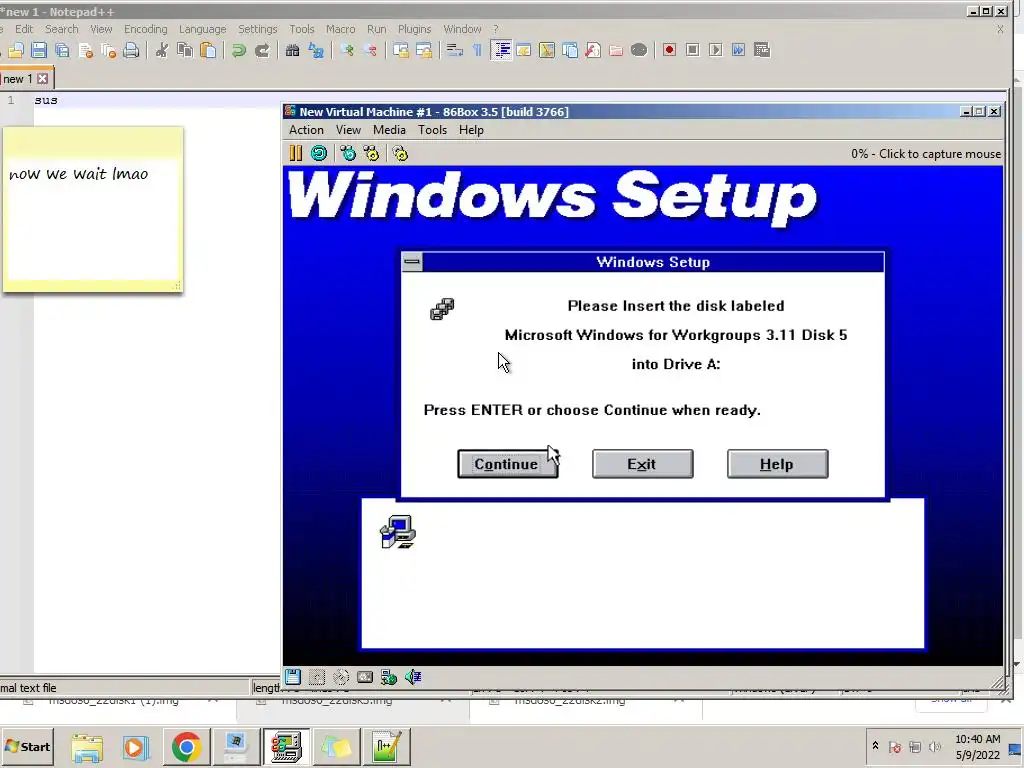Click Exit button in Windows Setup dialog
Viewport: 1024px width, 768px height.
(643, 464)
